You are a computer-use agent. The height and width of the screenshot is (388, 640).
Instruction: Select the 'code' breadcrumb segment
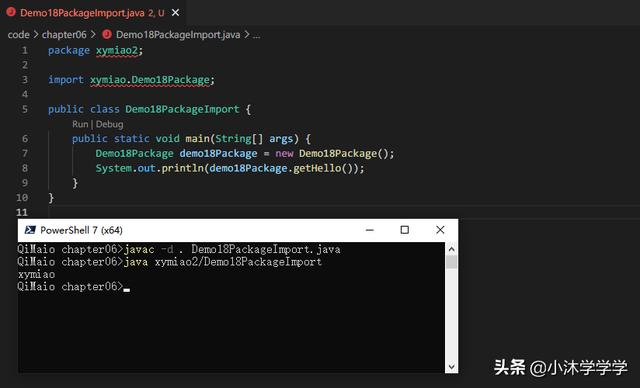(18, 35)
